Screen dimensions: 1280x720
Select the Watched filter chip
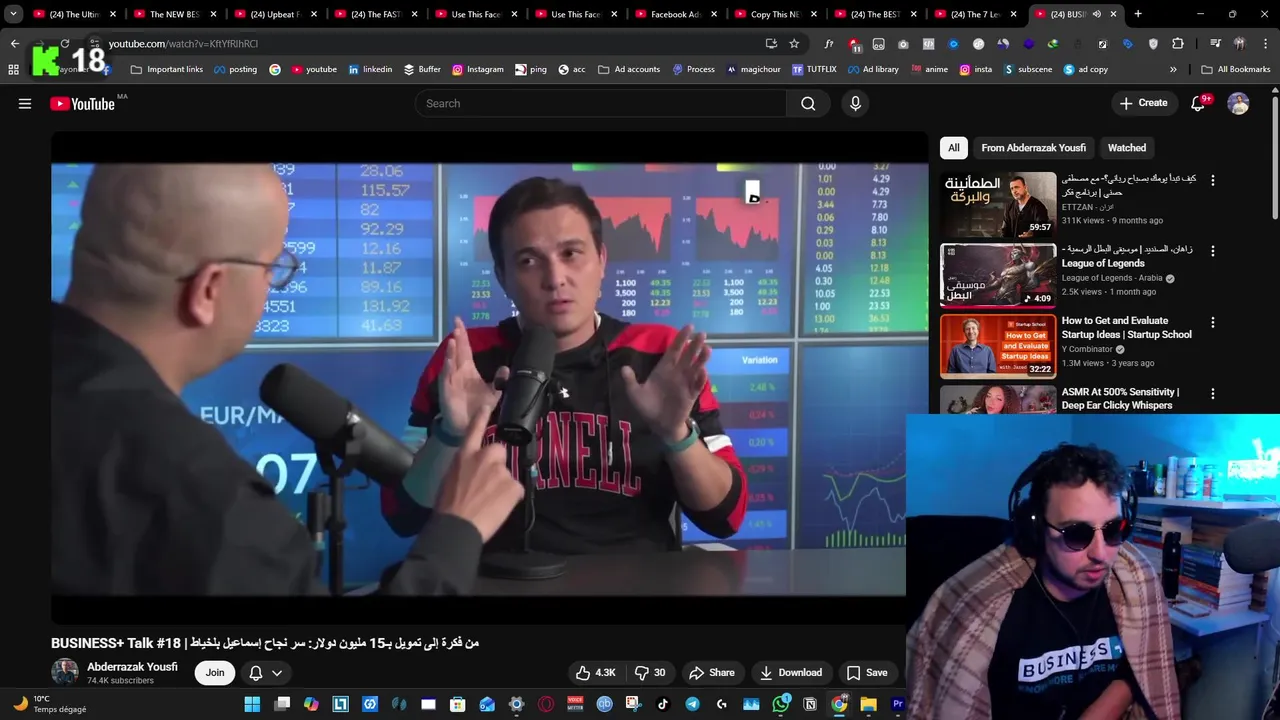click(x=1127, y=148)
